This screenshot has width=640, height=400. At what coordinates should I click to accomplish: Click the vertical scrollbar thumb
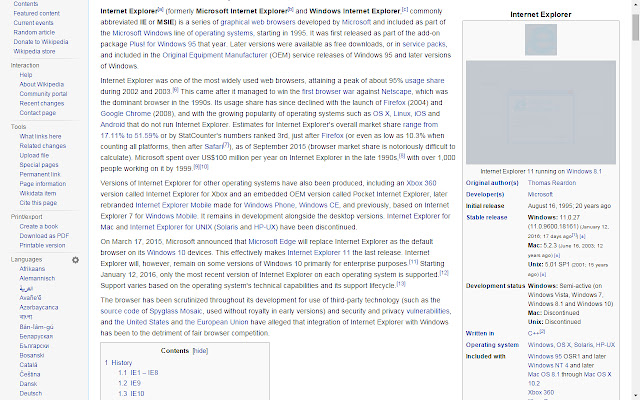tap(636, 27)
